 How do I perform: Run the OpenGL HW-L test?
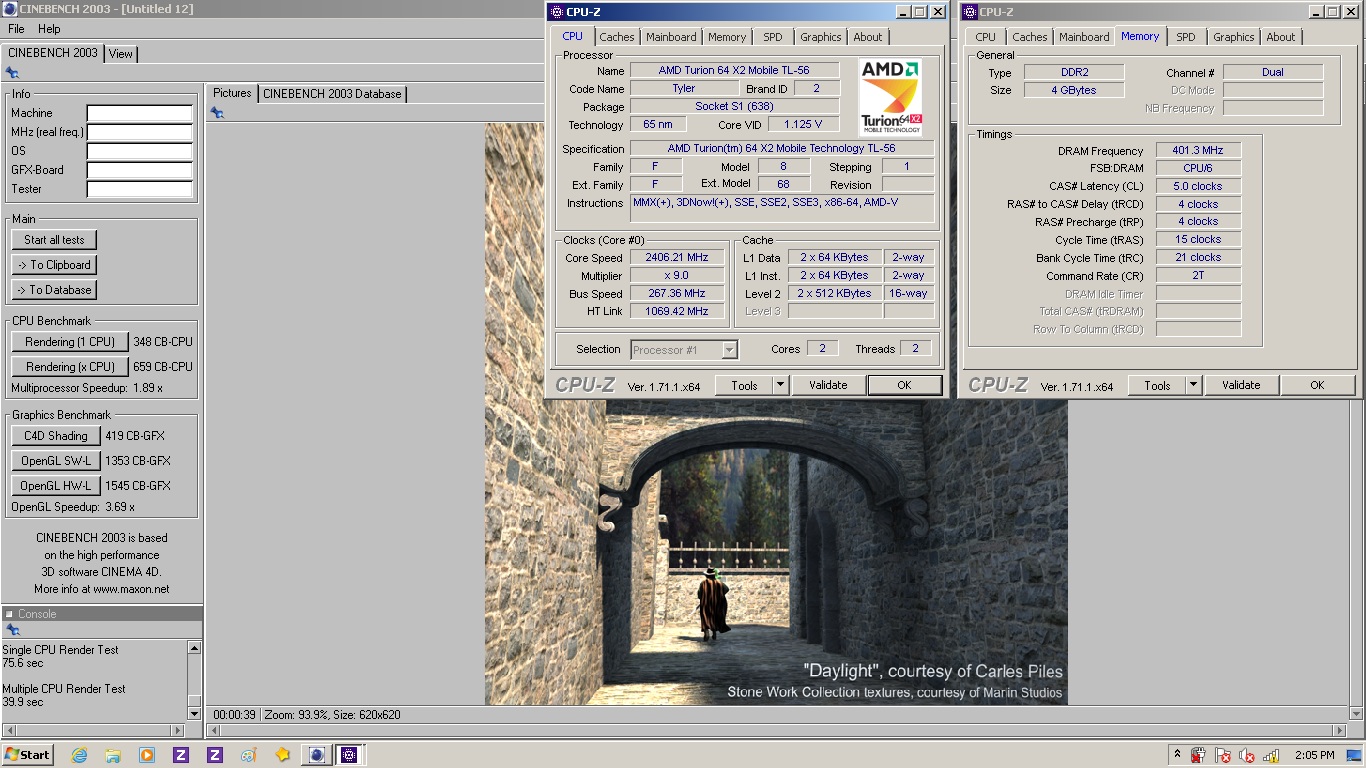(x=56, y=486)
